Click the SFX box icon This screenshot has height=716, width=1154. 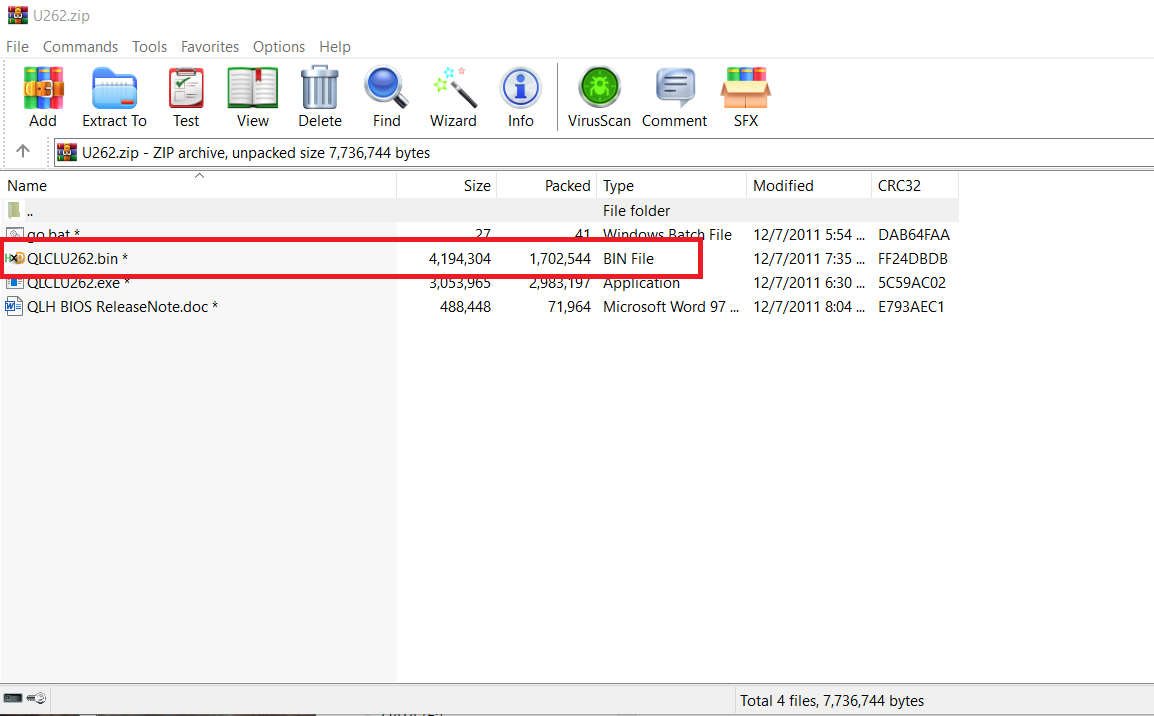coord(746,88)
